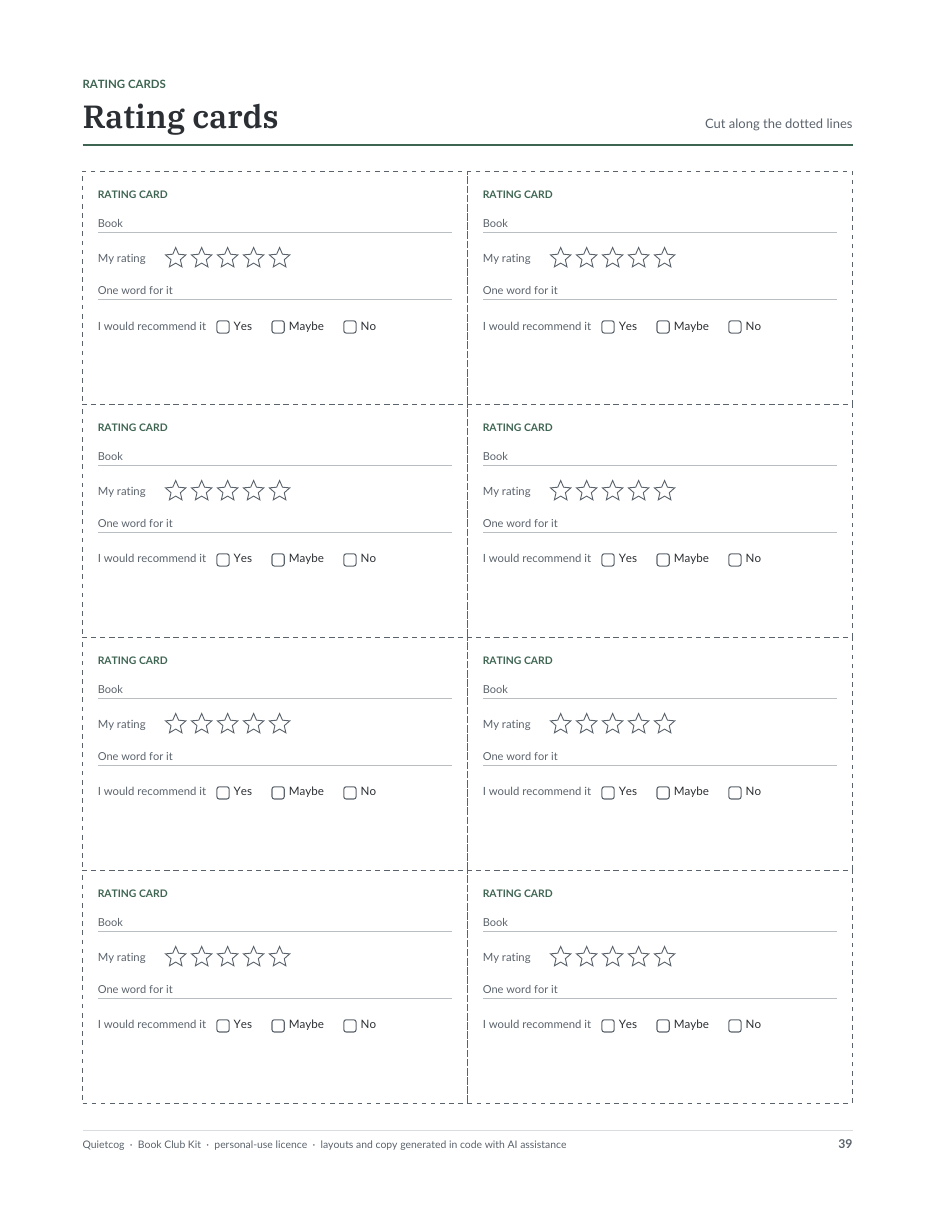
Task: Click page number 39 in footer
Action: [x=845, y=1144]
